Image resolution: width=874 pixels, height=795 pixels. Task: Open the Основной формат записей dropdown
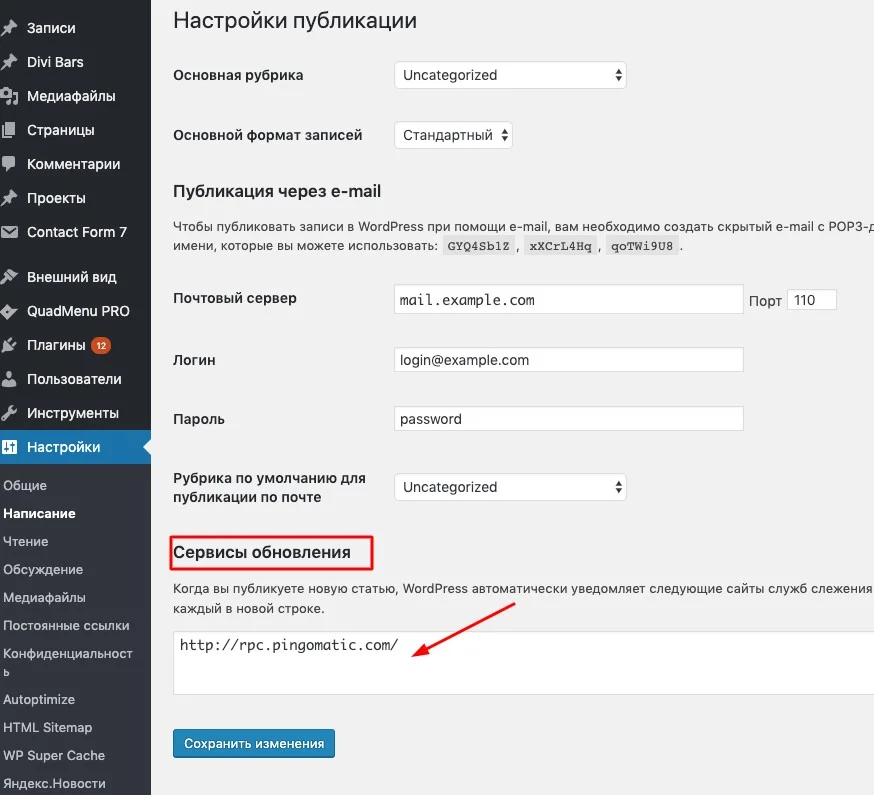click(x=453, y=135)
